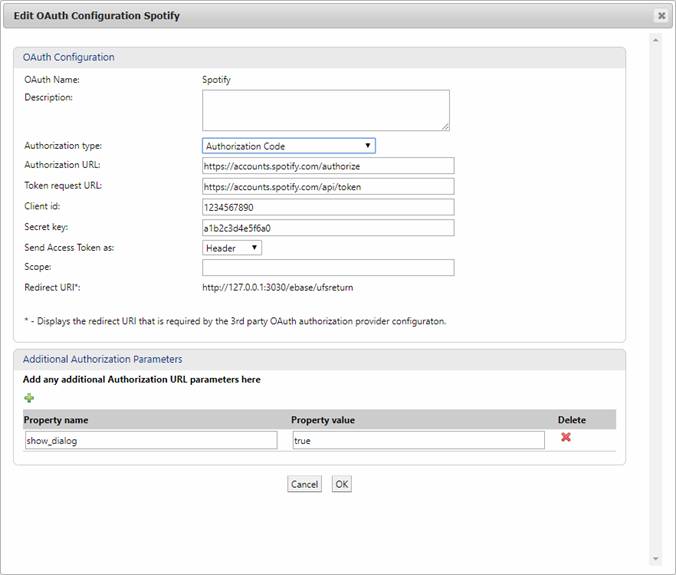The width and height of the screenshot is (676, 575).
Task: Click into the Description text area
Action: click(x=325, y=110)
